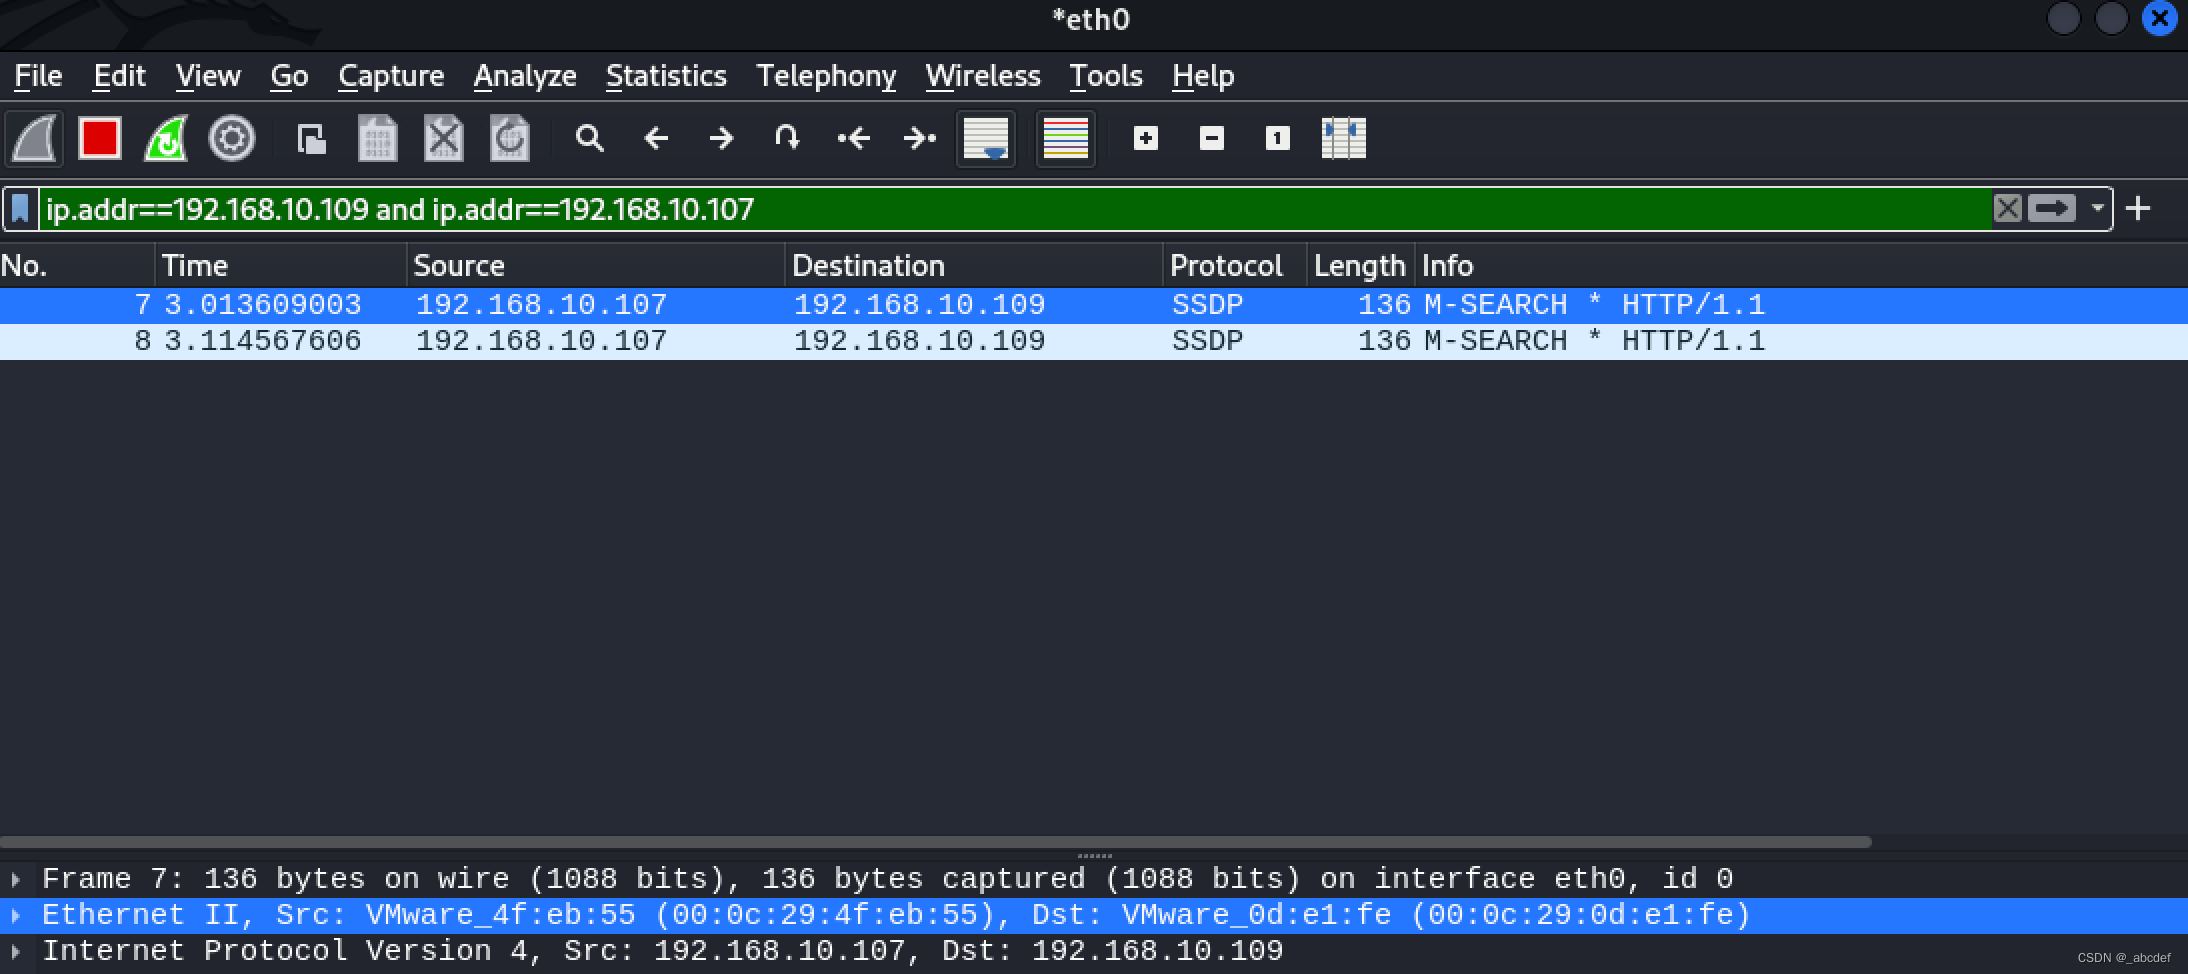Screen dimensions: 2188x974
Task: Zoom in on packet text
Action: point(1146,139)
